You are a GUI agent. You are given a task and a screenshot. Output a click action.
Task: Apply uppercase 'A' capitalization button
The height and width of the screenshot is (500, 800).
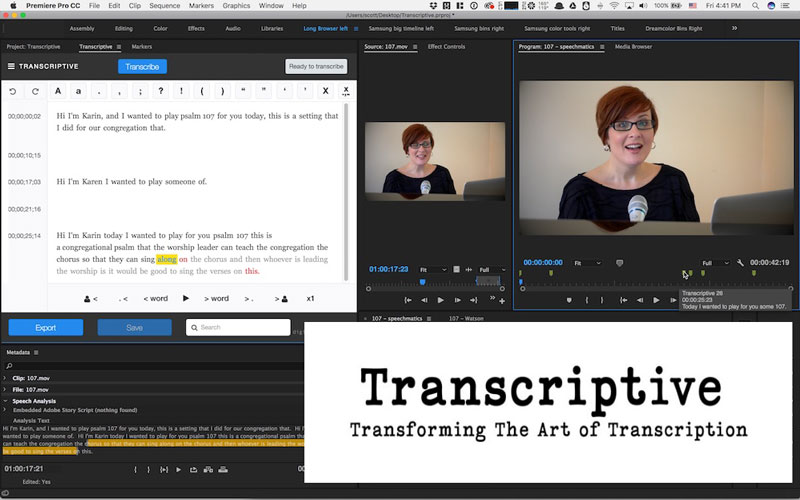click(58, 91)
